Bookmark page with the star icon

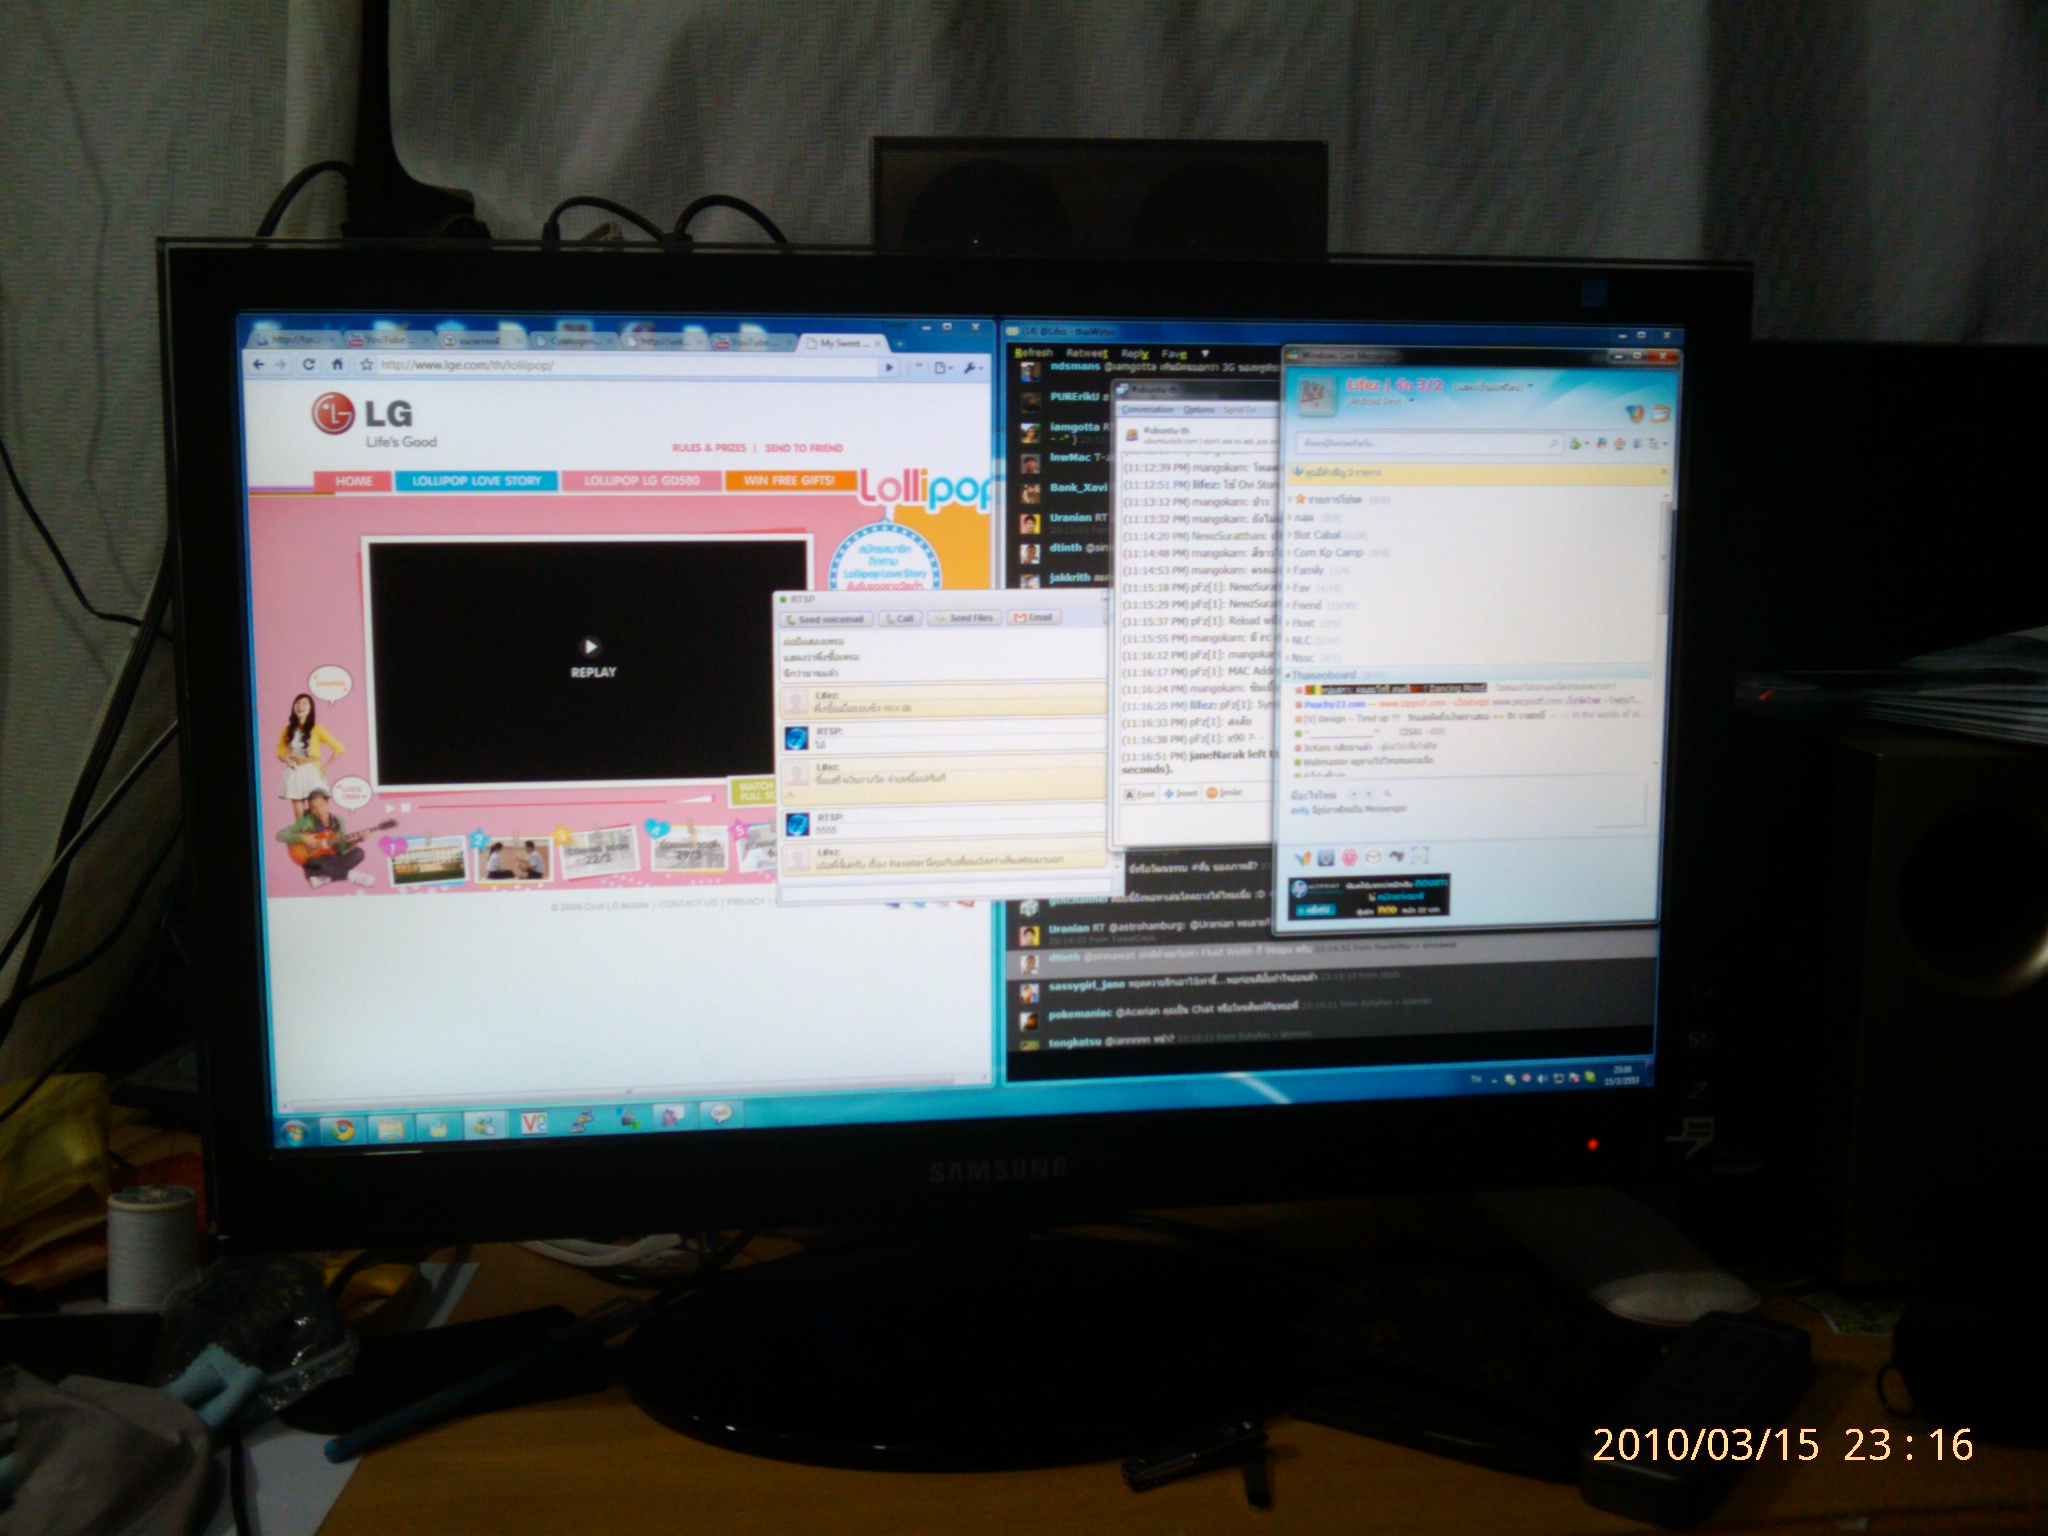(367, 365)
